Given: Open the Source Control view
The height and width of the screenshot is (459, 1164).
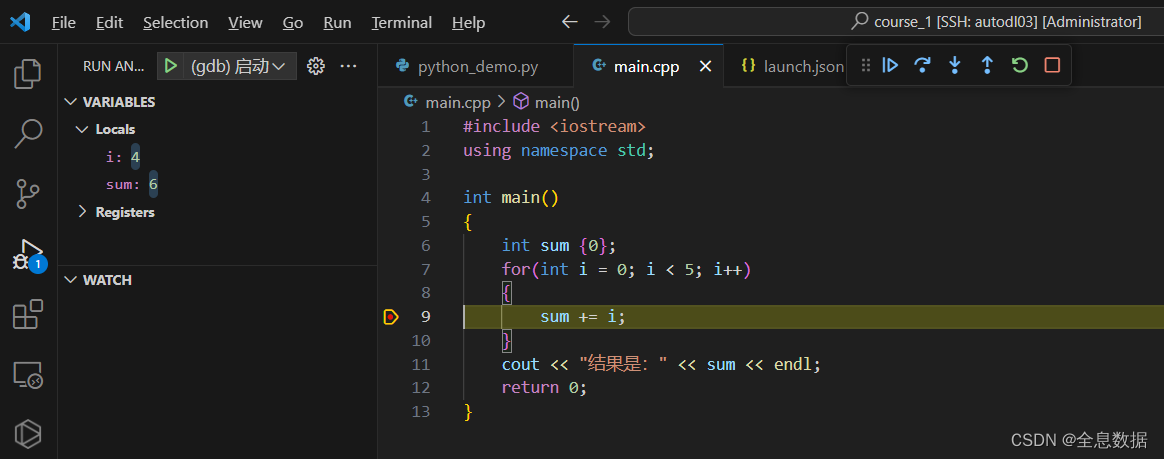Looking at the screenshot, I should pos(28,193).
